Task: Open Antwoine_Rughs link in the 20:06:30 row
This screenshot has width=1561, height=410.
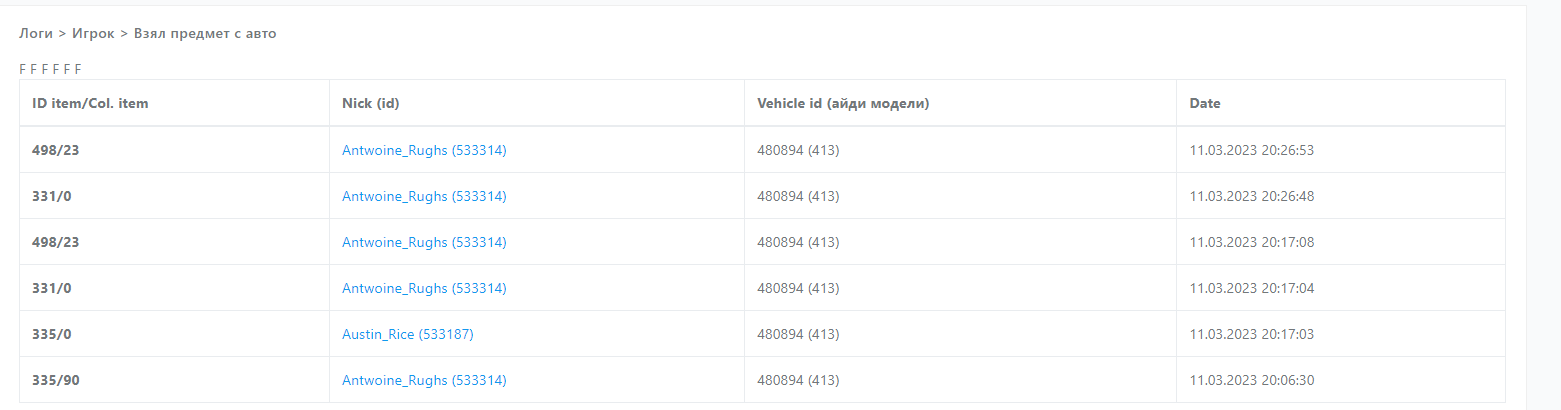Action: (x=424, y=381)
